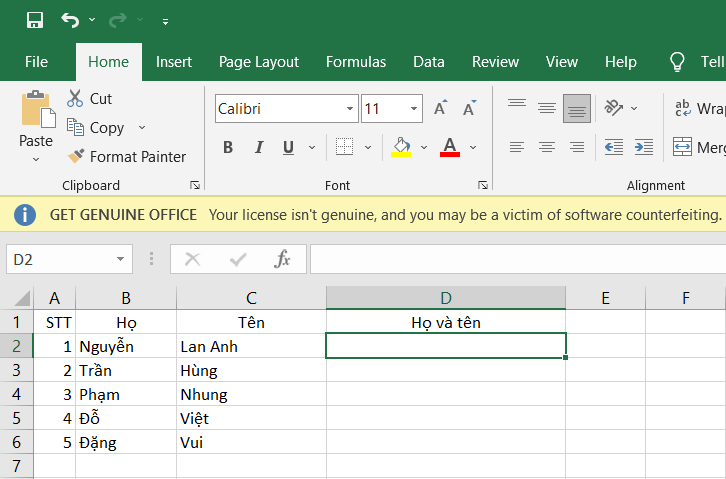Image resolution: width=726 pixels, height=479 pixels.
Task: Open the undo history dropdown
Action: click(x=92, y=20)
